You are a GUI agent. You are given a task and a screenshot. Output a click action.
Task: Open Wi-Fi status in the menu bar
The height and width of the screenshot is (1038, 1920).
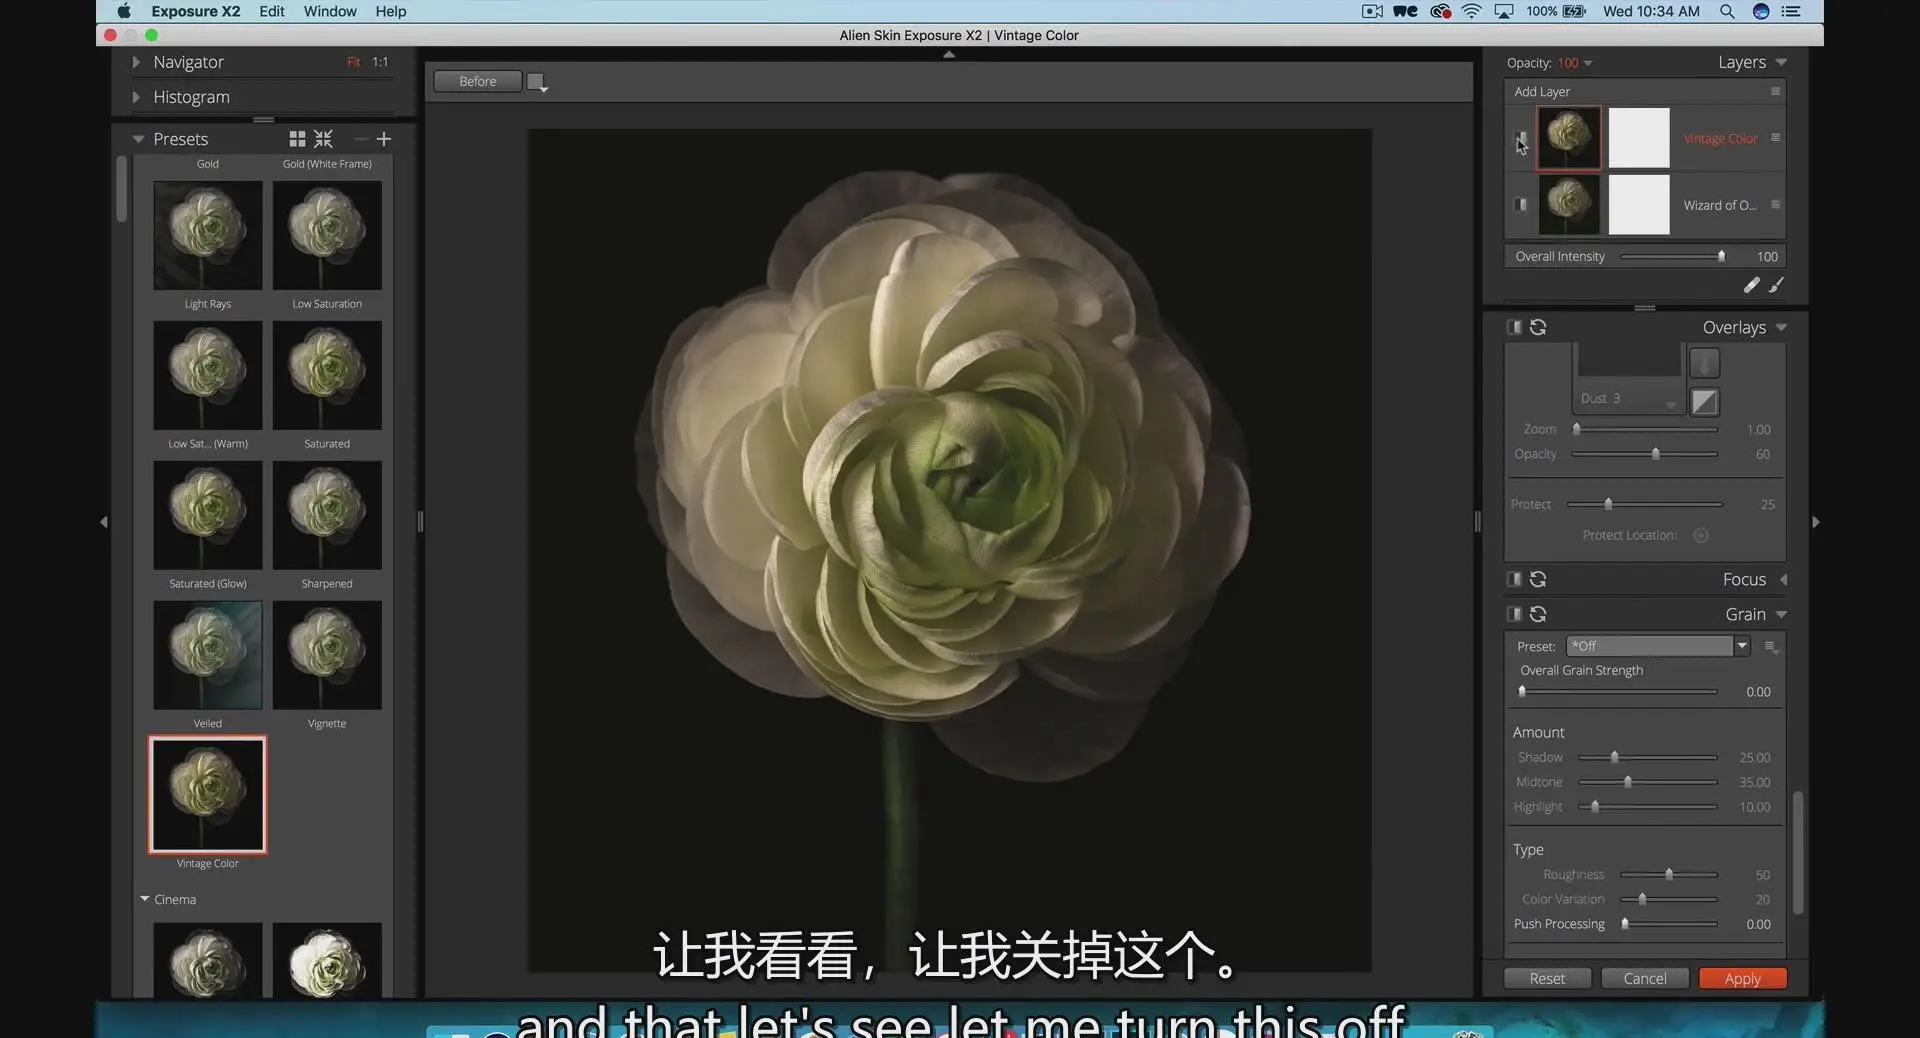click(1471, 11)
